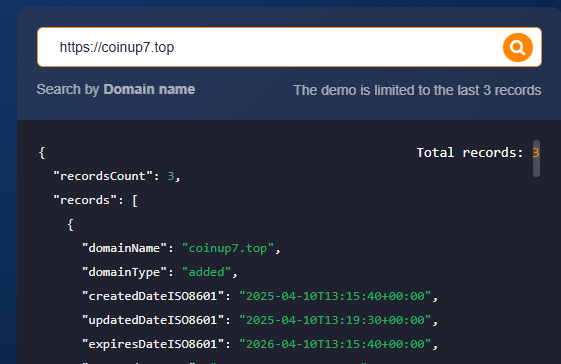Click the orange search magnifier button
Image resolution: width=561 pixels, height=364 pixels.
[x=518, y=47]
